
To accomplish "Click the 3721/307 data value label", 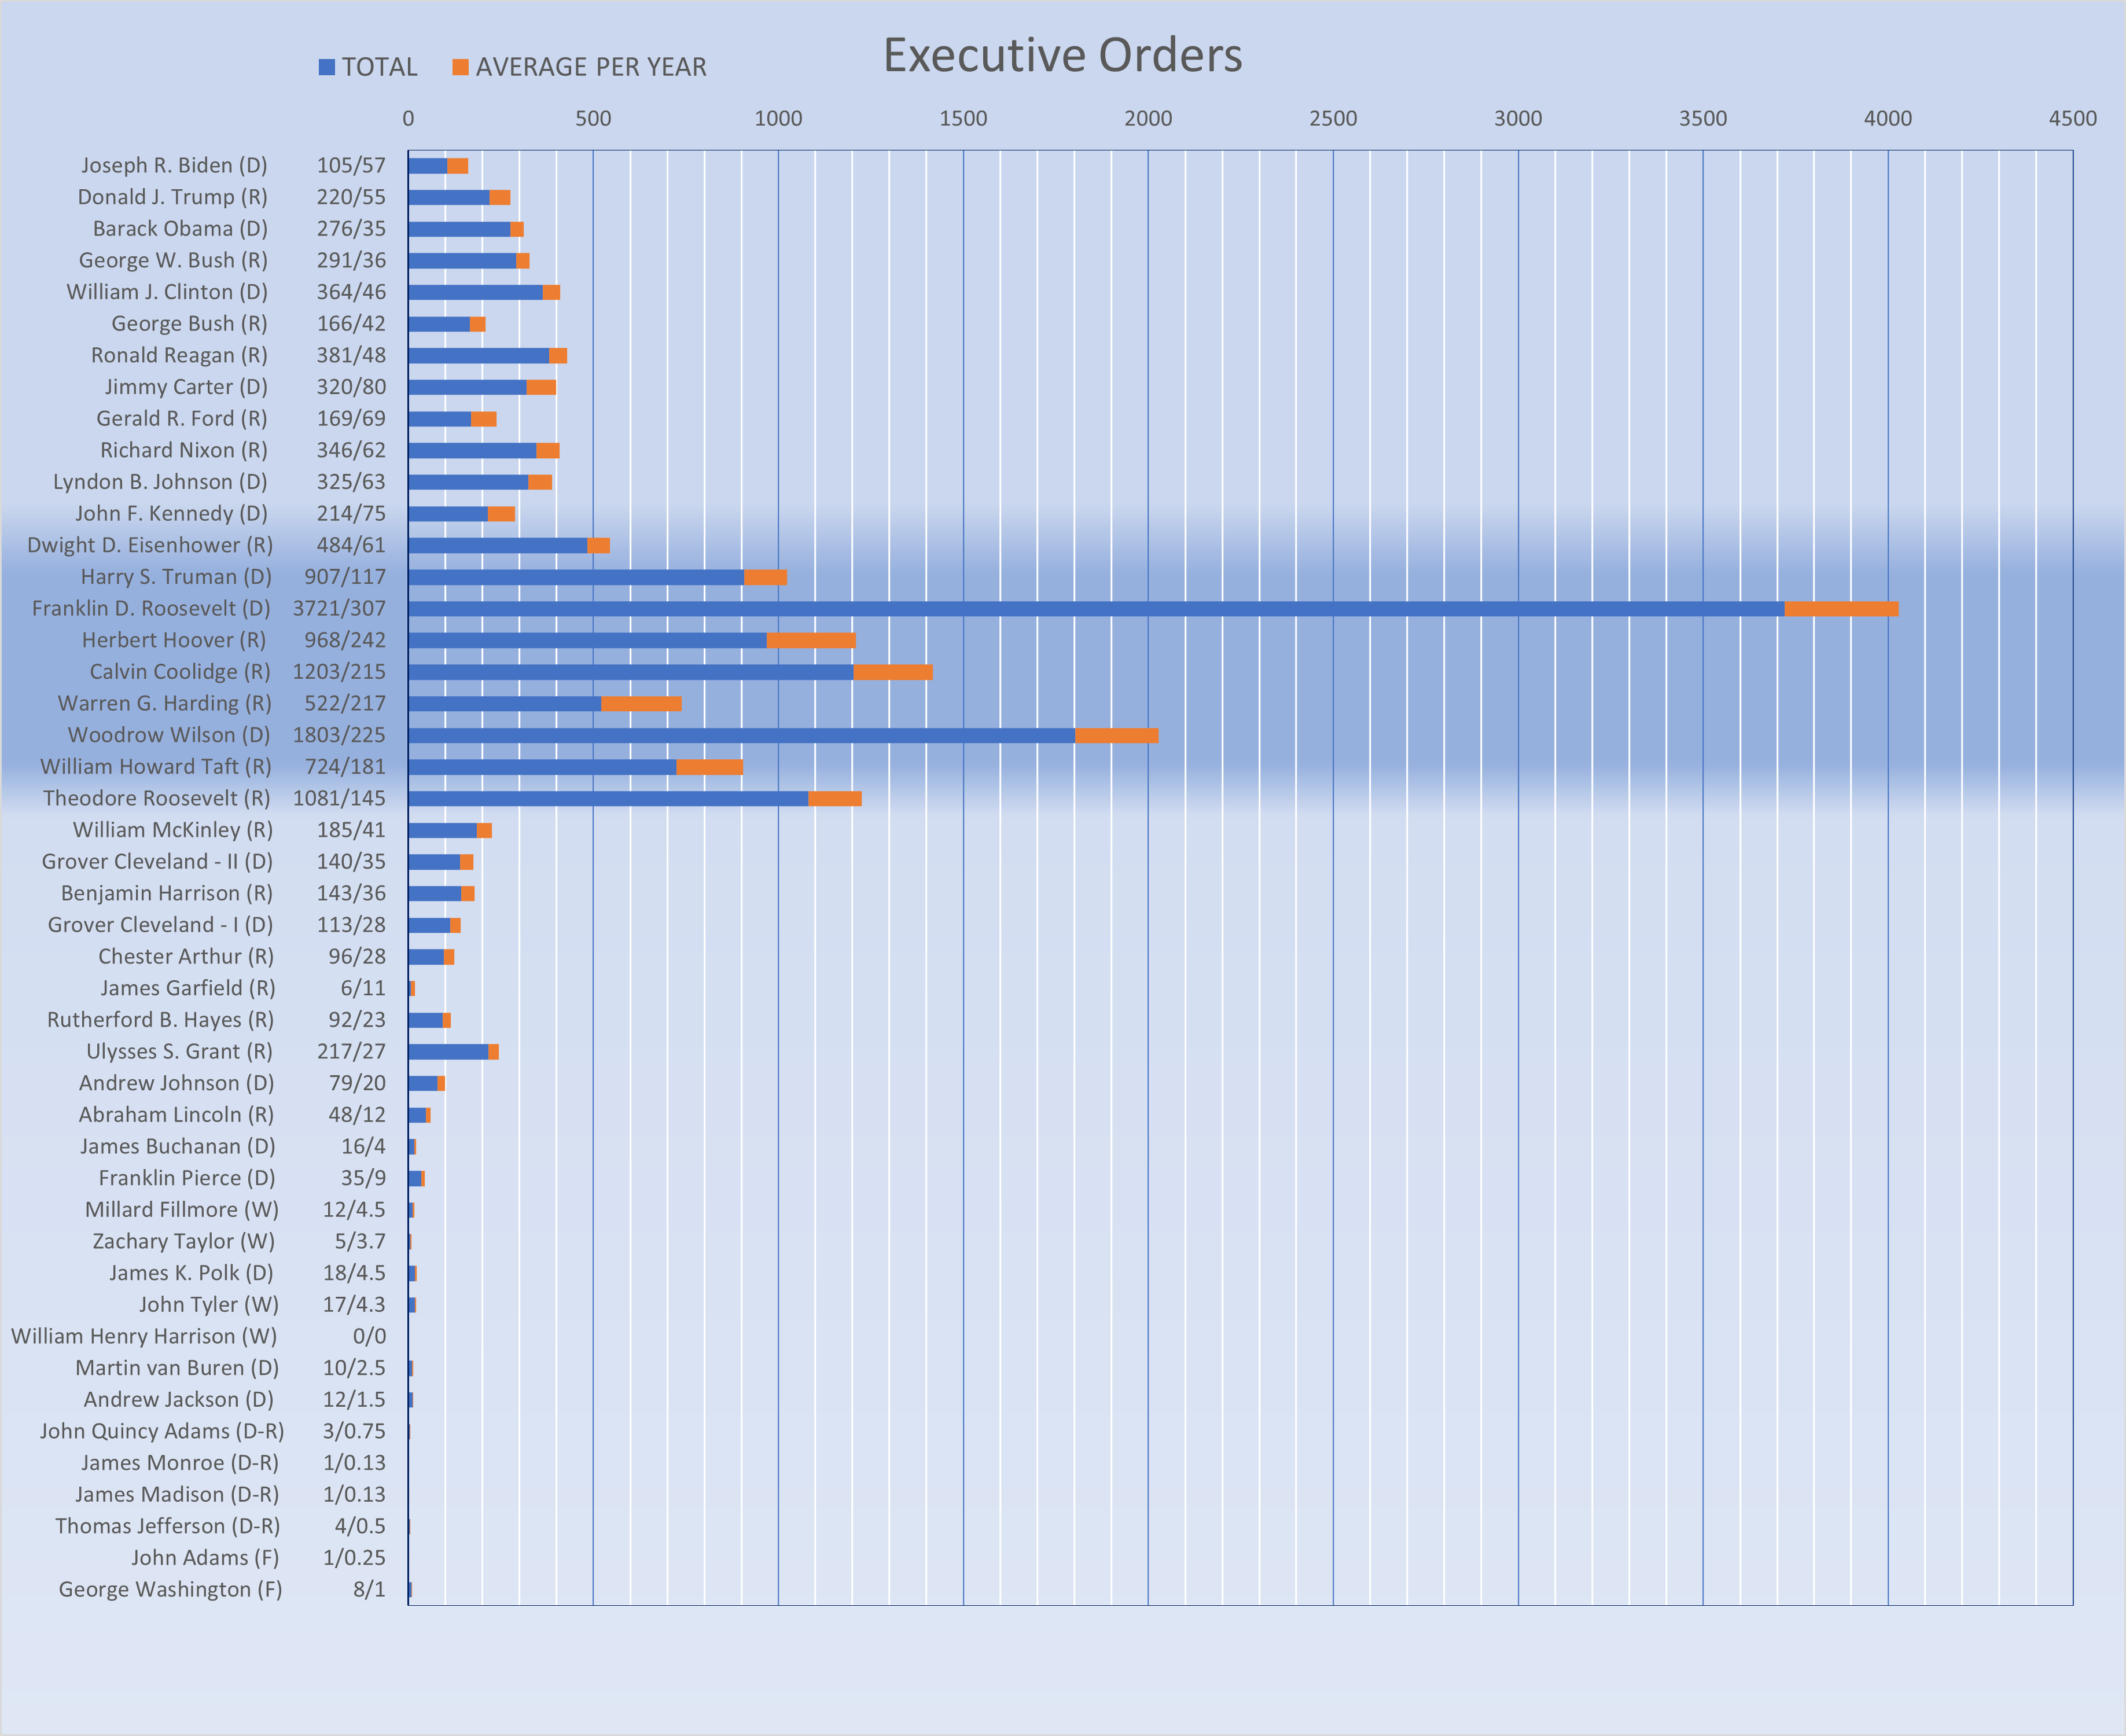I will coord(338,608).
